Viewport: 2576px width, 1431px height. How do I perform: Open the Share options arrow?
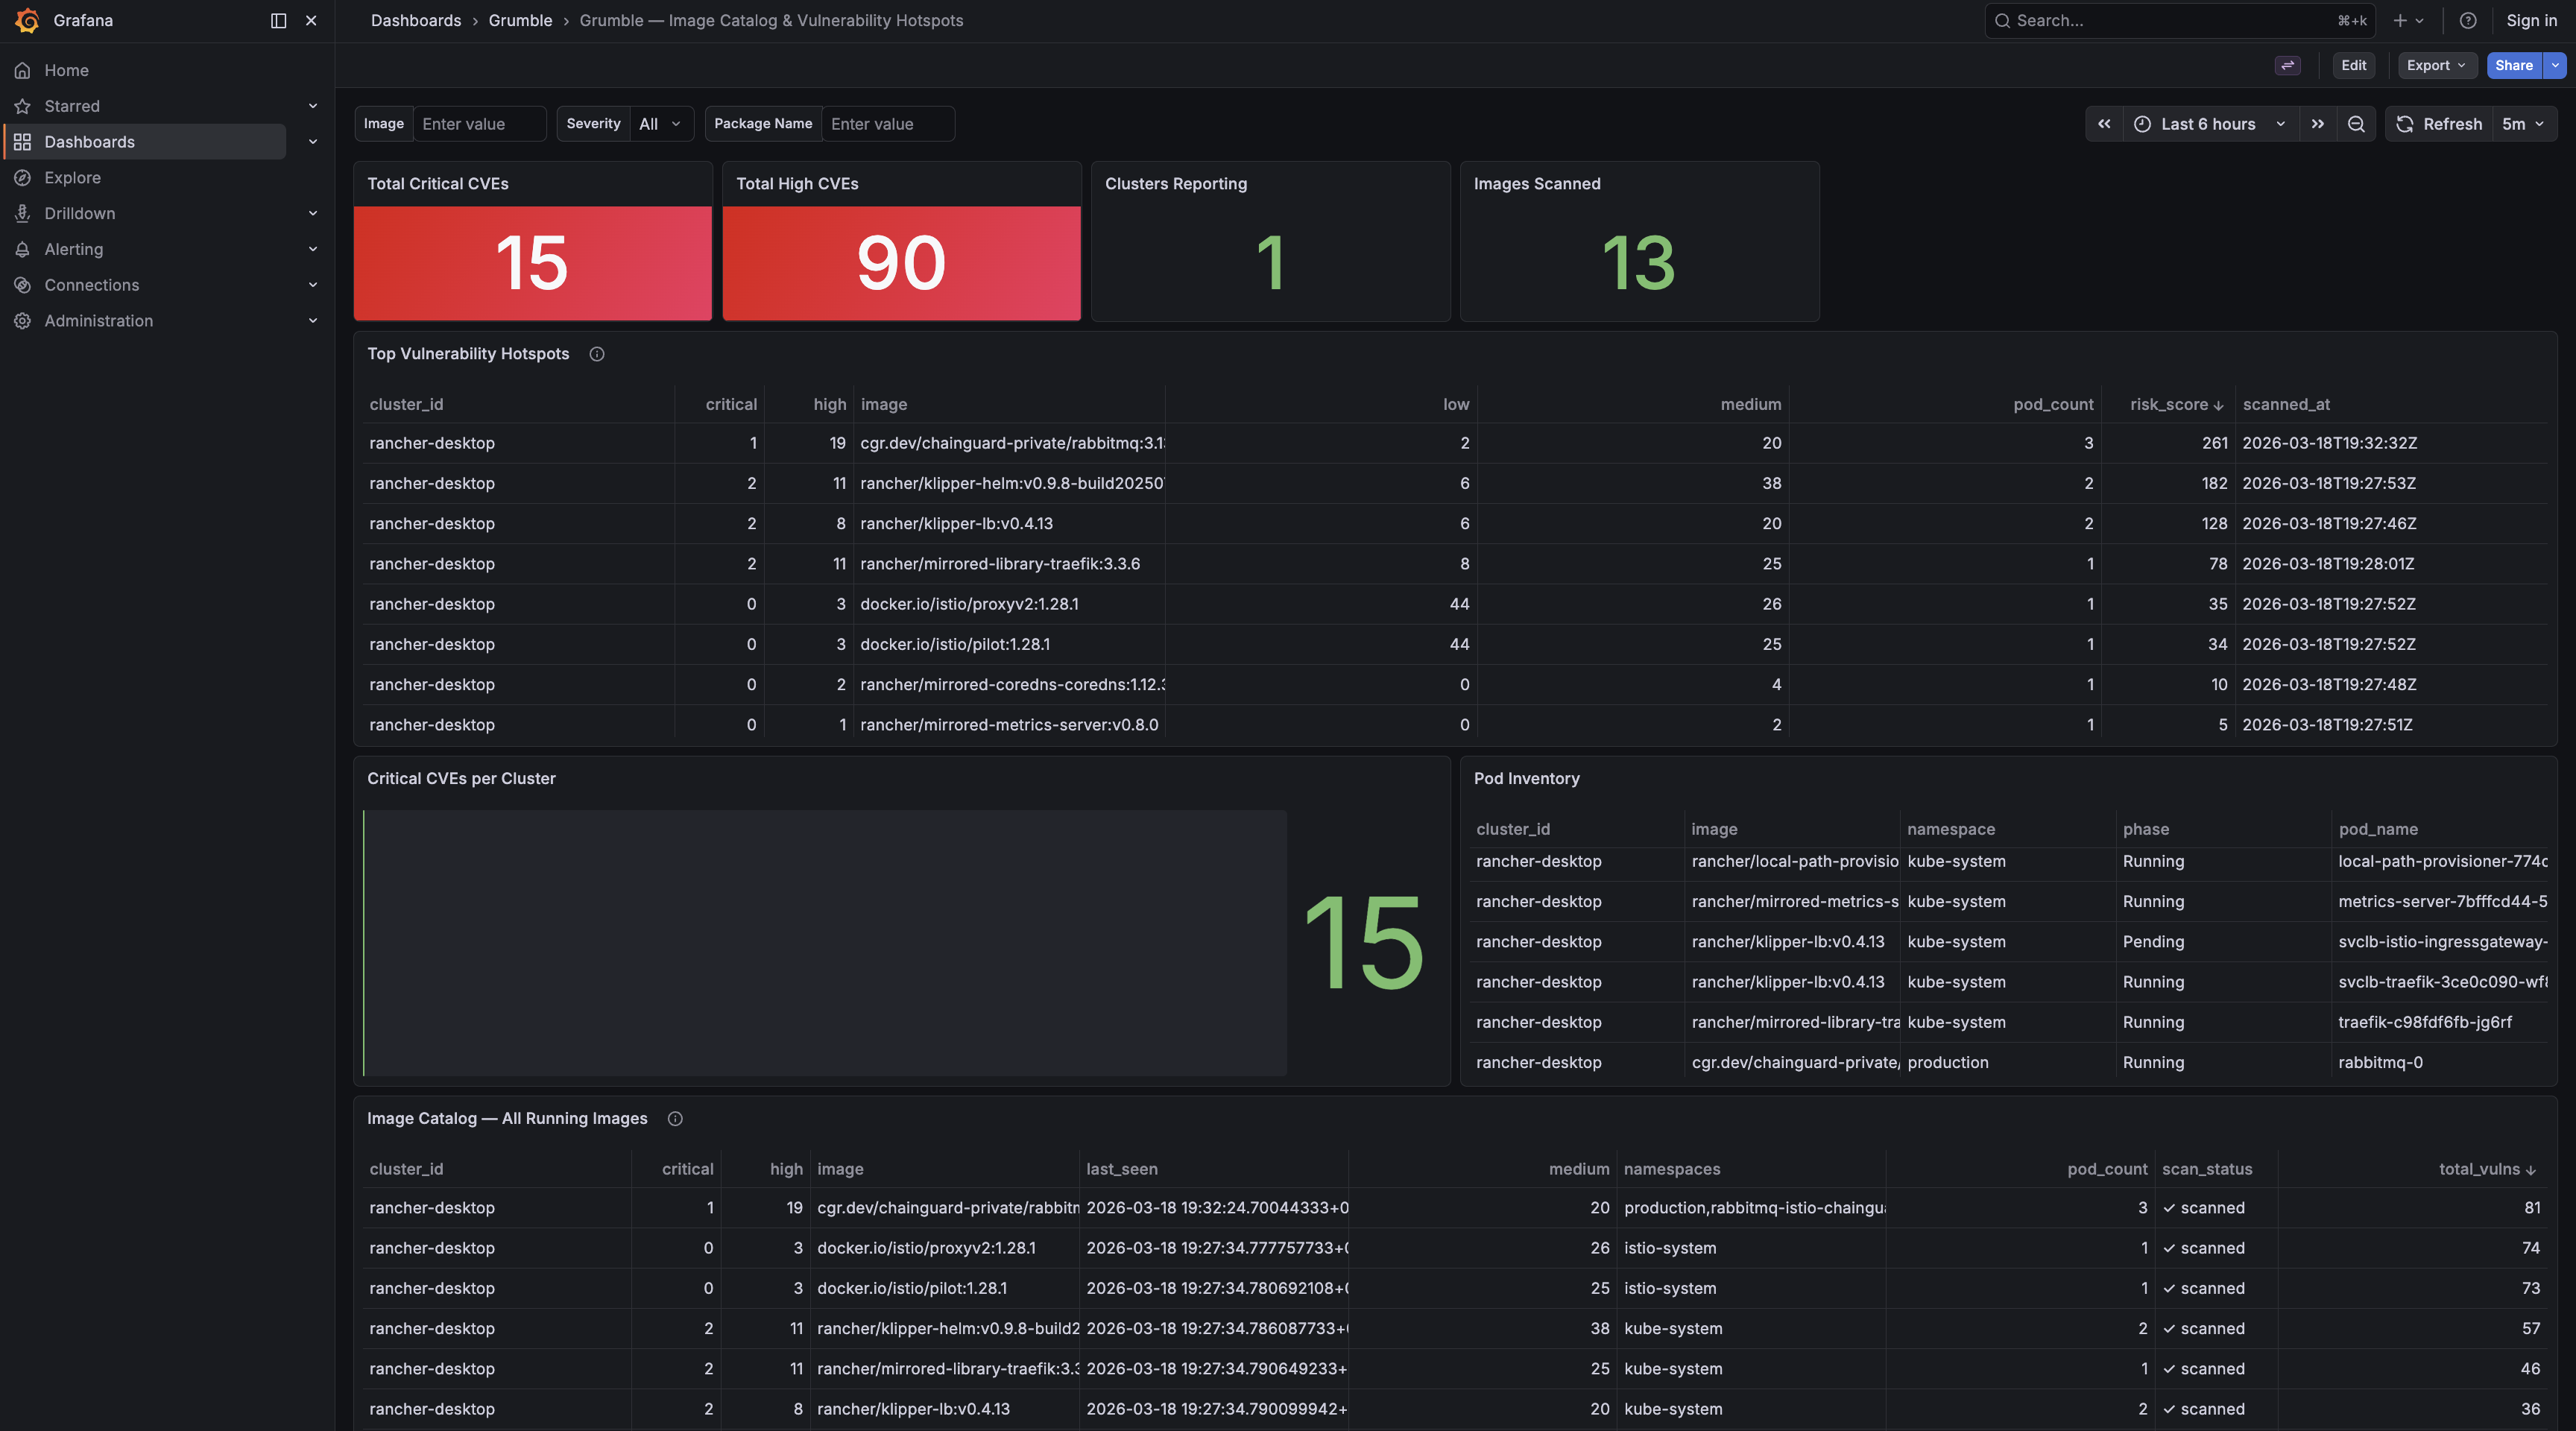click(x=2555, y=65)
